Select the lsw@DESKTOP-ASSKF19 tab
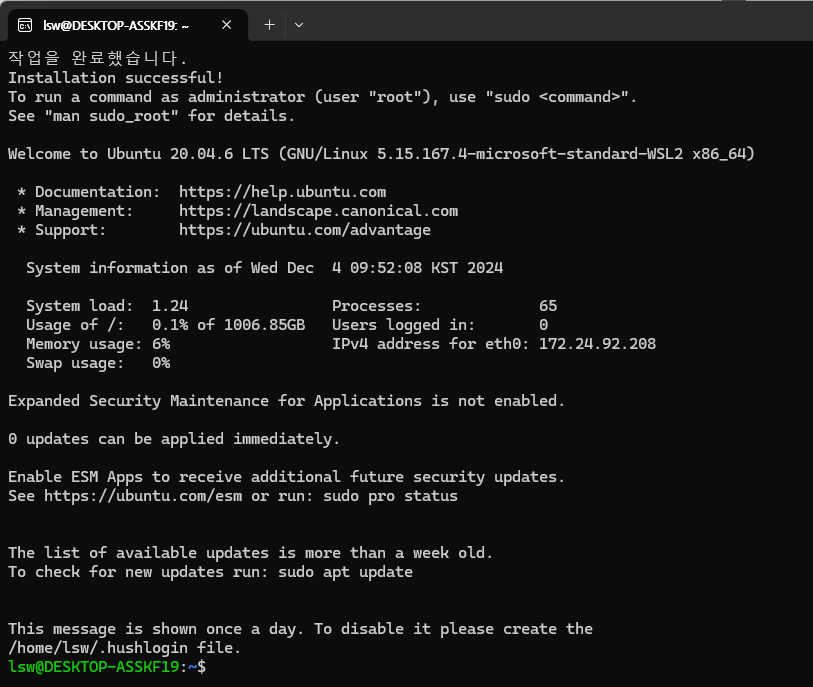Viewport: 813px width, 687px height. (128, 25)
